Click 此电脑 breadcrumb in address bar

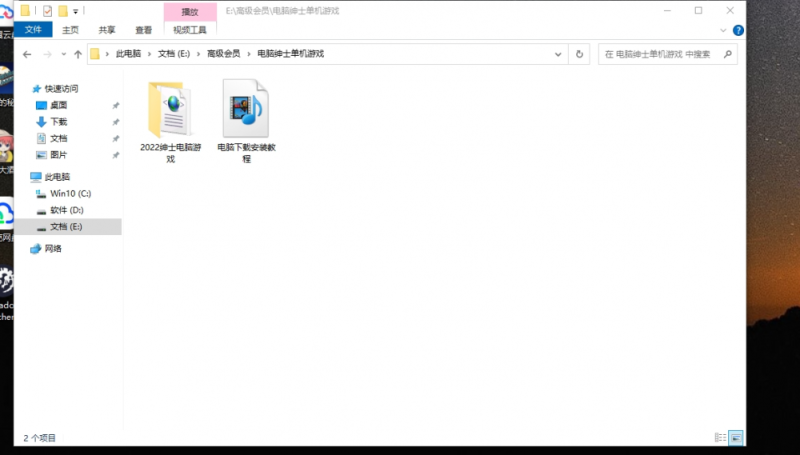point(129,54)
